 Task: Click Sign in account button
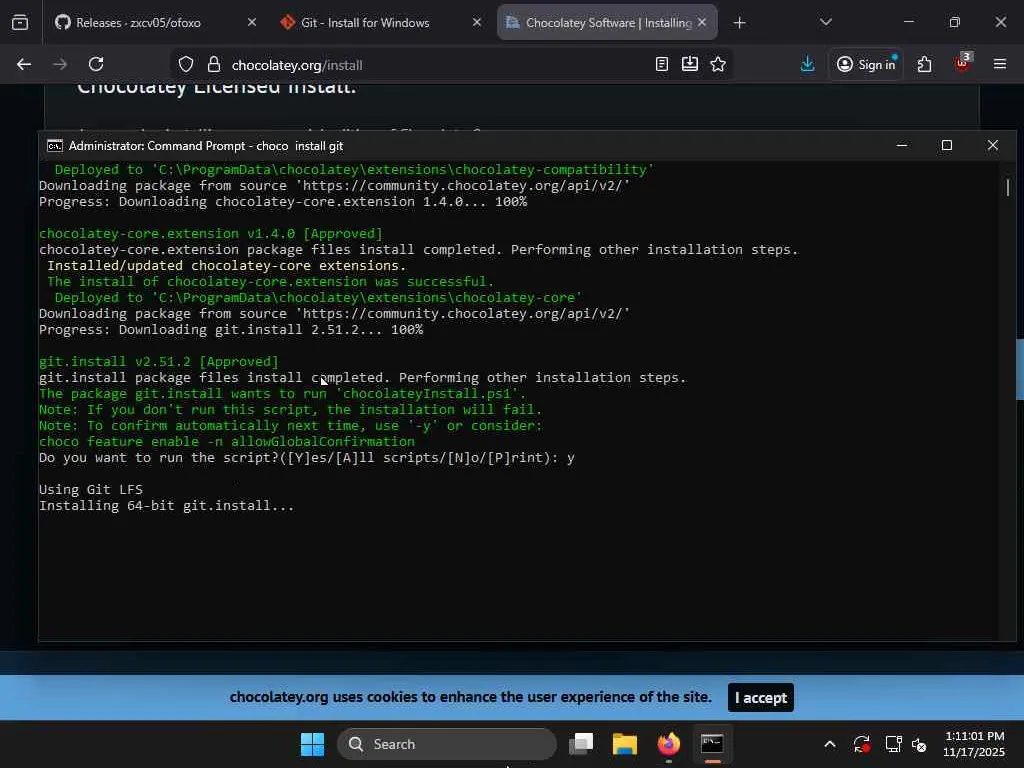(866, 65)
